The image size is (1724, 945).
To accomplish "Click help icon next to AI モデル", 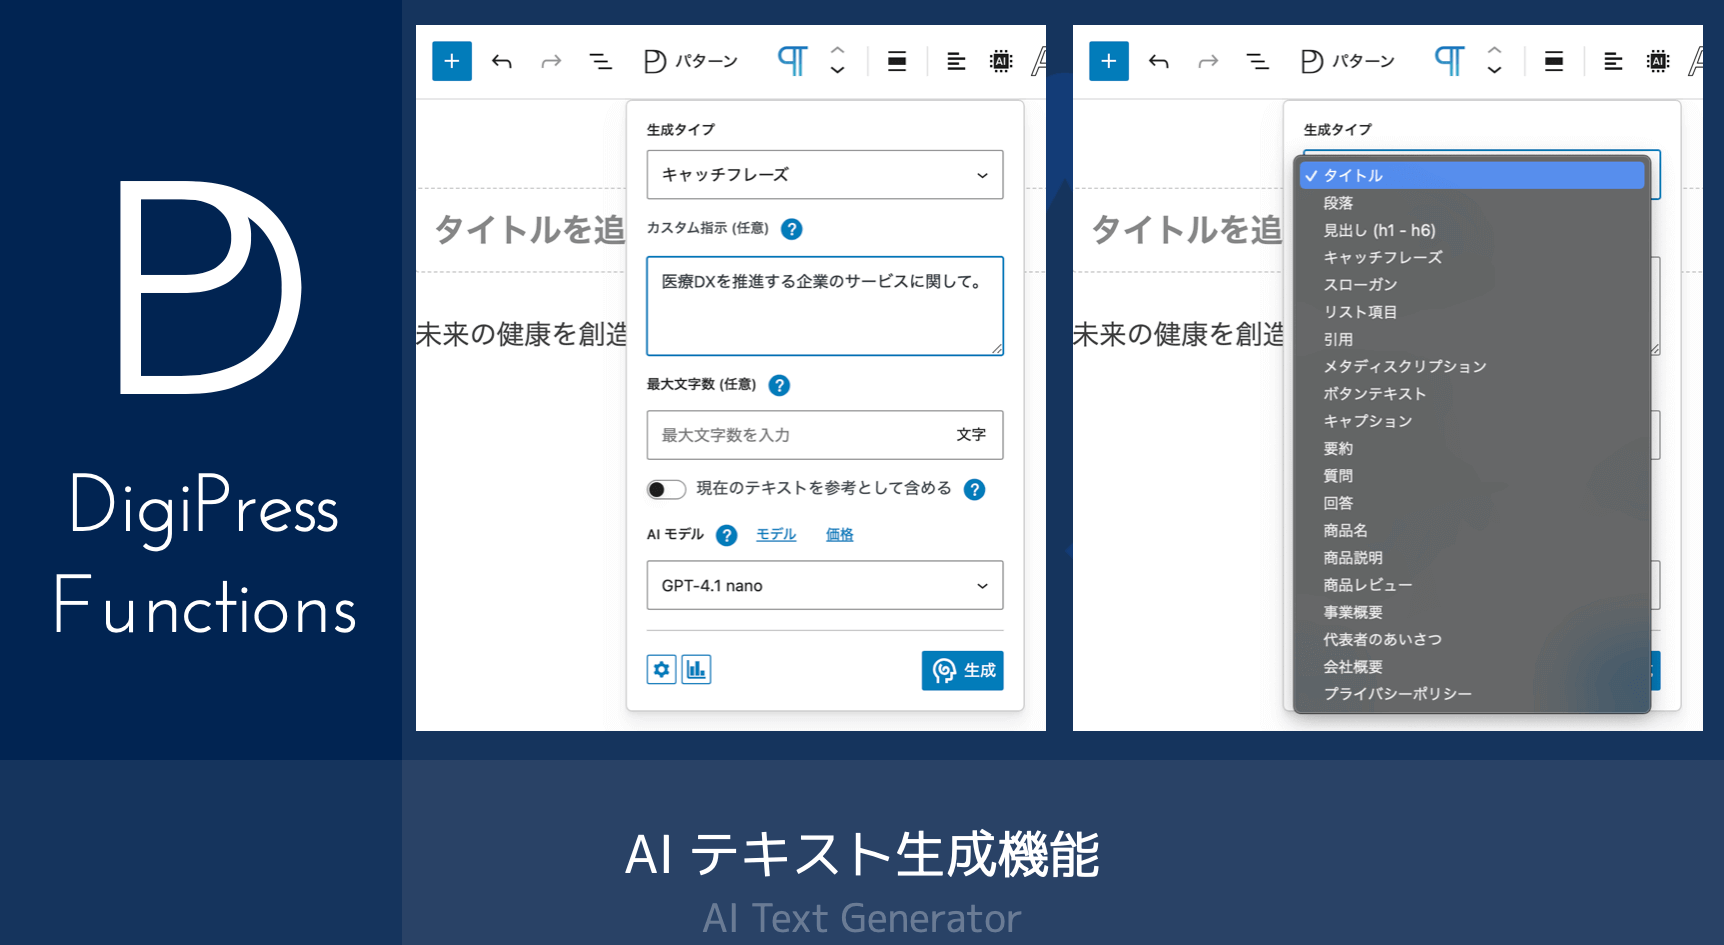I will point(727,535).
